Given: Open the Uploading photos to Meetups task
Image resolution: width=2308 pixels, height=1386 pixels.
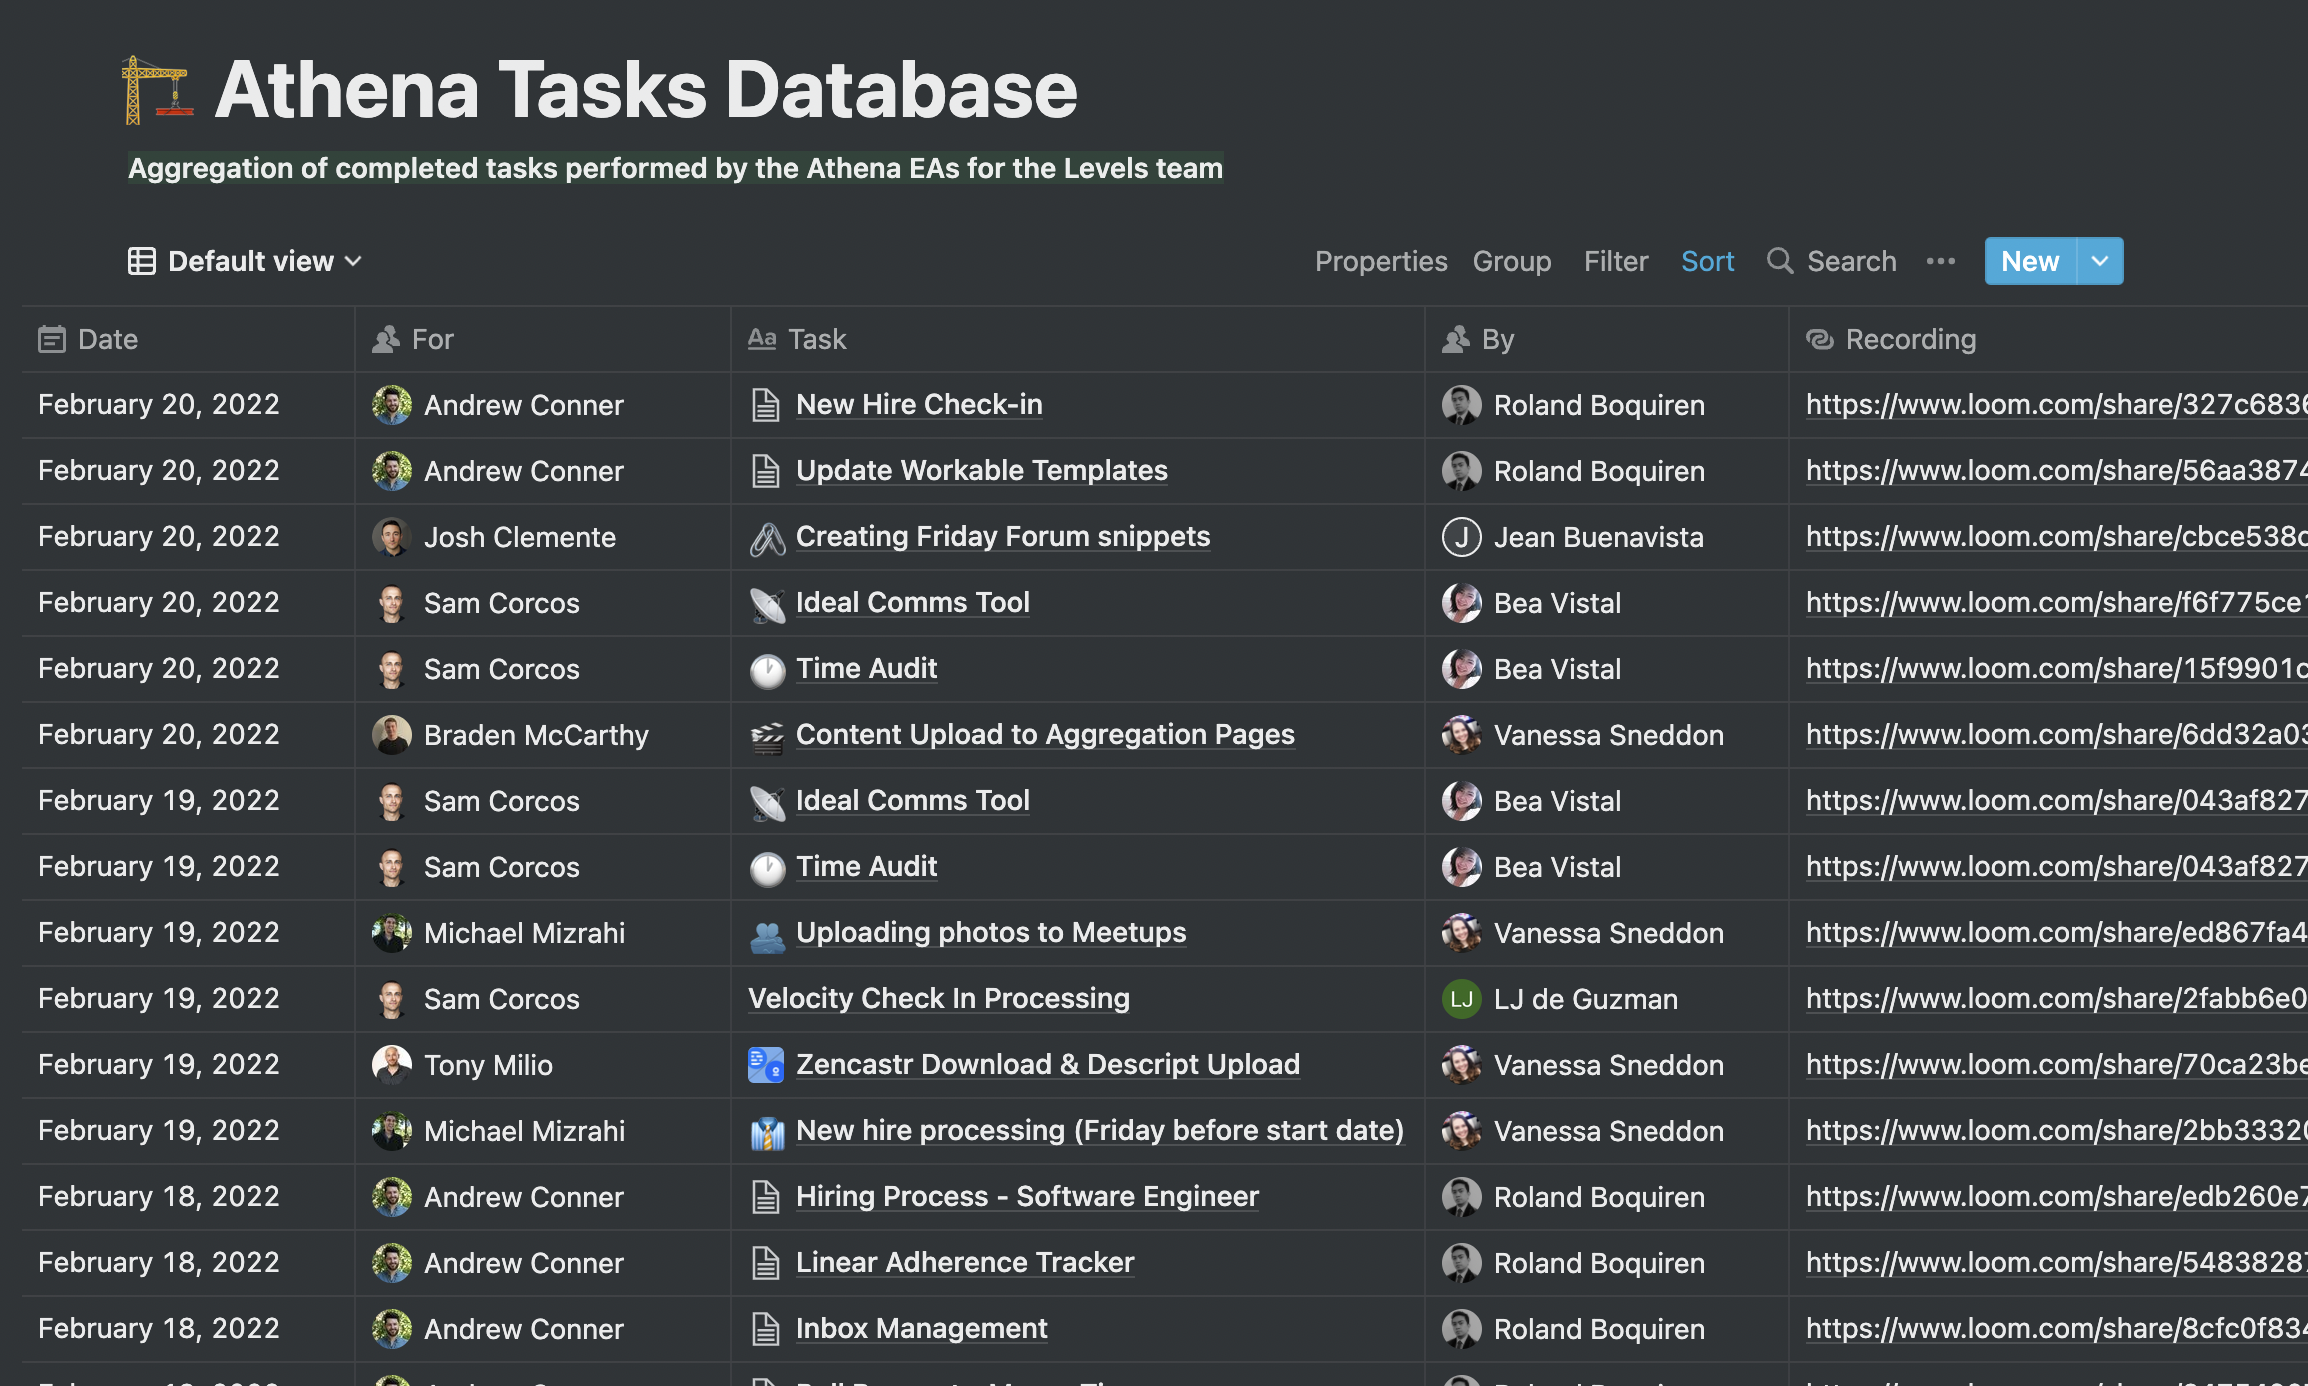Looking at the screenshot, I should pos(990,932).
